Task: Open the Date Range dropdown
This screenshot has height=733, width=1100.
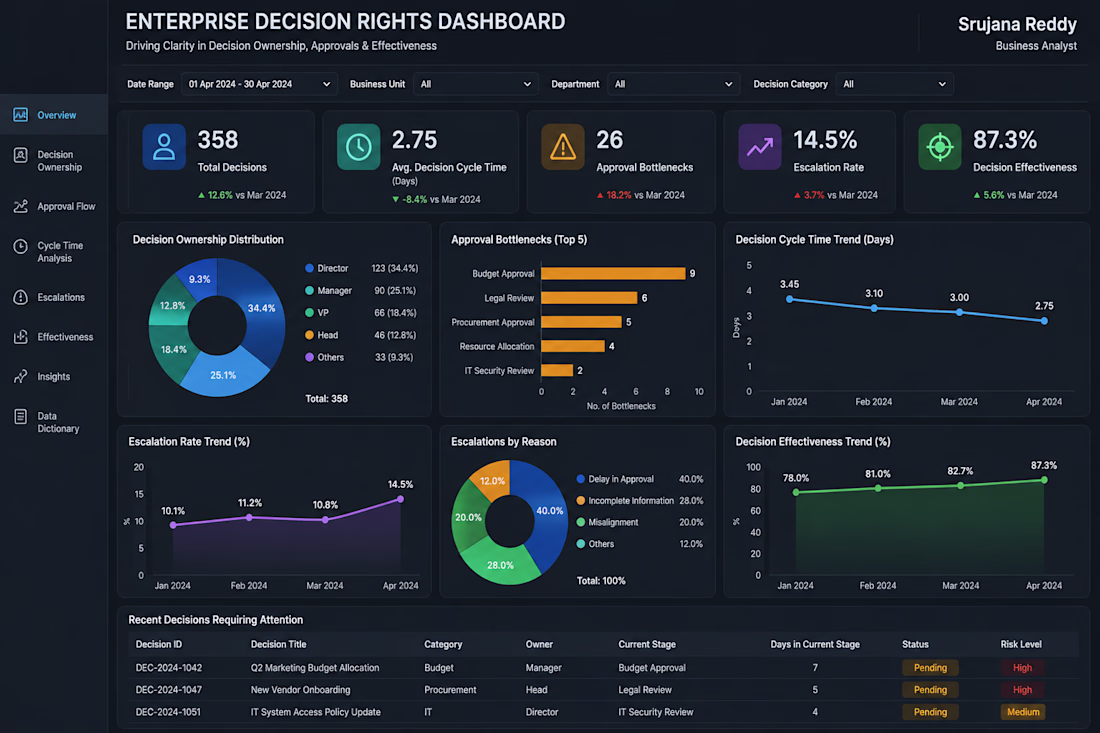Action: click(259, 84)
